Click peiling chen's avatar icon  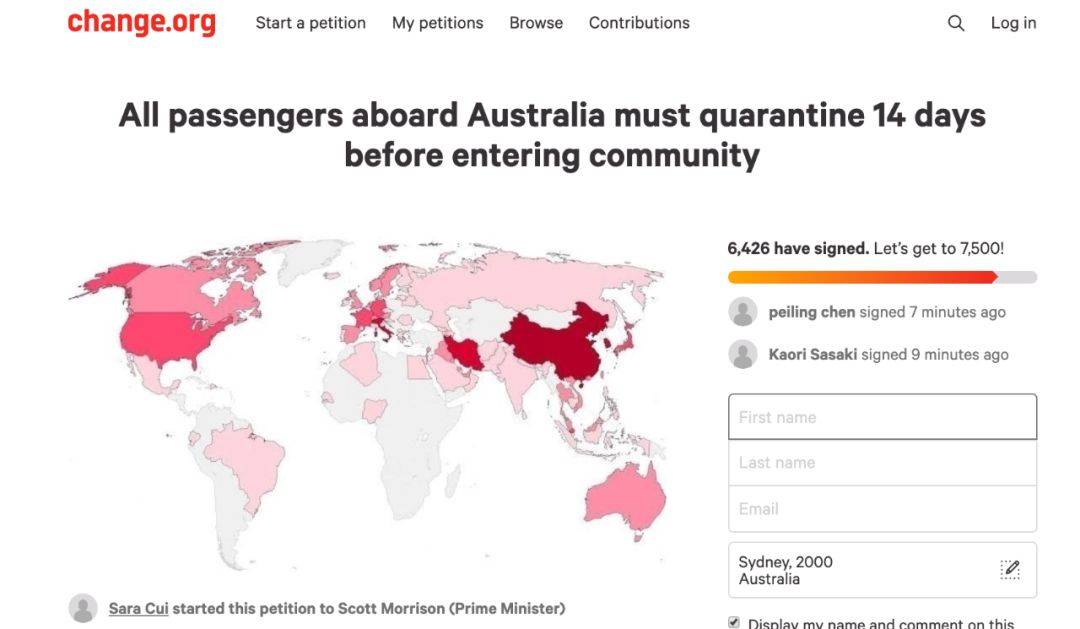tap(743, 312)
